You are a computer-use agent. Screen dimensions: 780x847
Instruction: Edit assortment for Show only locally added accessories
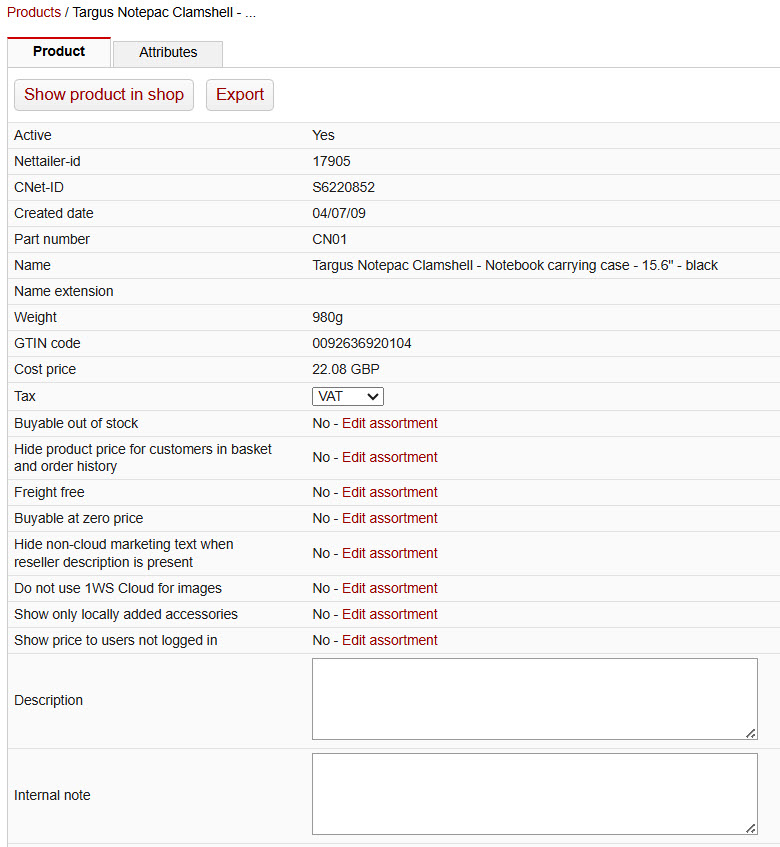(389, 614)
